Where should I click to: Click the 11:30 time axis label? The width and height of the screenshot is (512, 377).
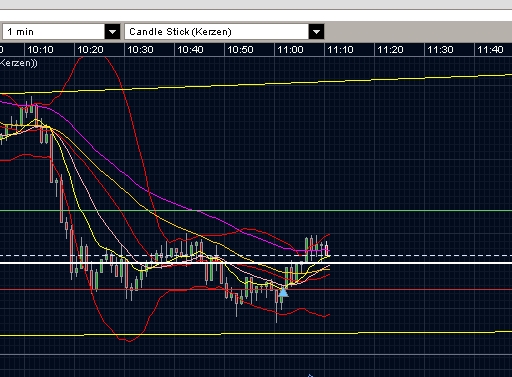(440, 50)
